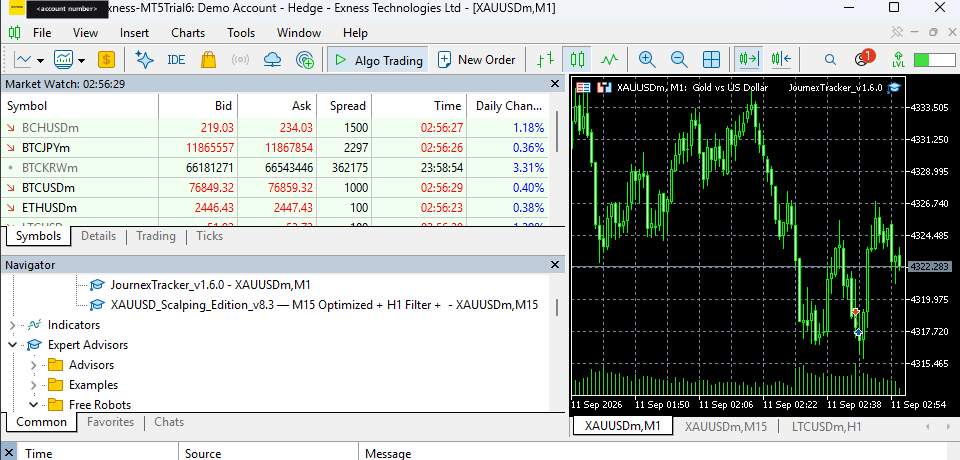Screen dimensions: 960x460
Task: Collapse the Free Robots folder
Action: pyautogui.click(x=34, y=405)
